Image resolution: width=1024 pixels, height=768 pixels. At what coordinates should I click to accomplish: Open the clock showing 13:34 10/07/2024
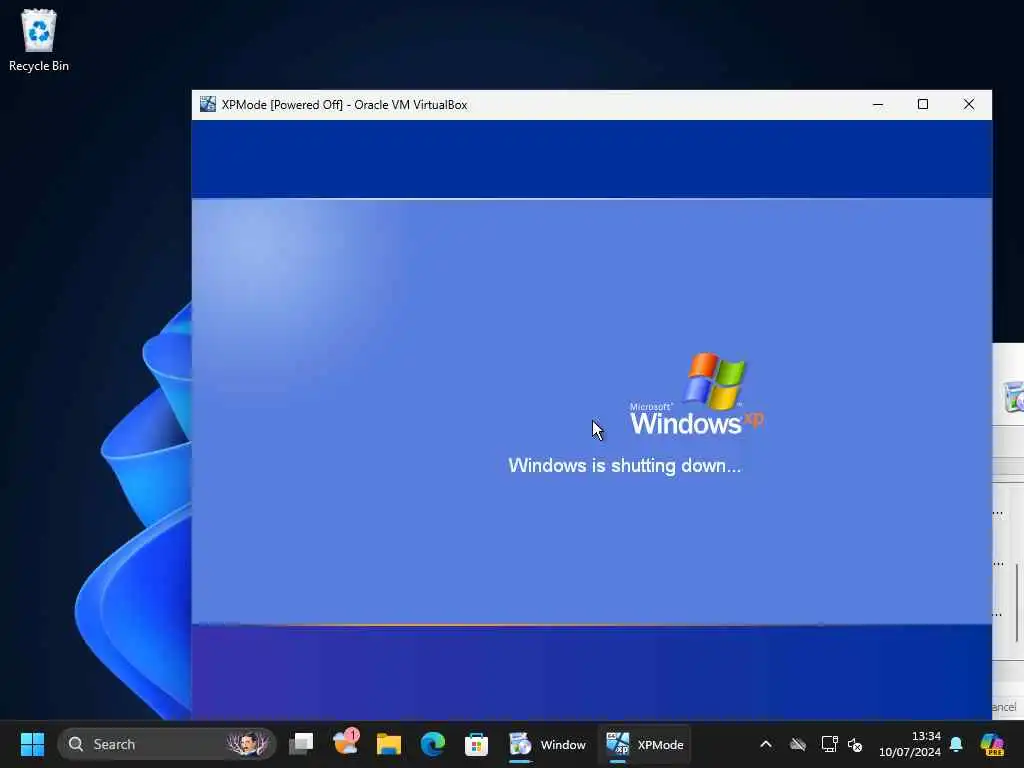(x=909, y=744)
